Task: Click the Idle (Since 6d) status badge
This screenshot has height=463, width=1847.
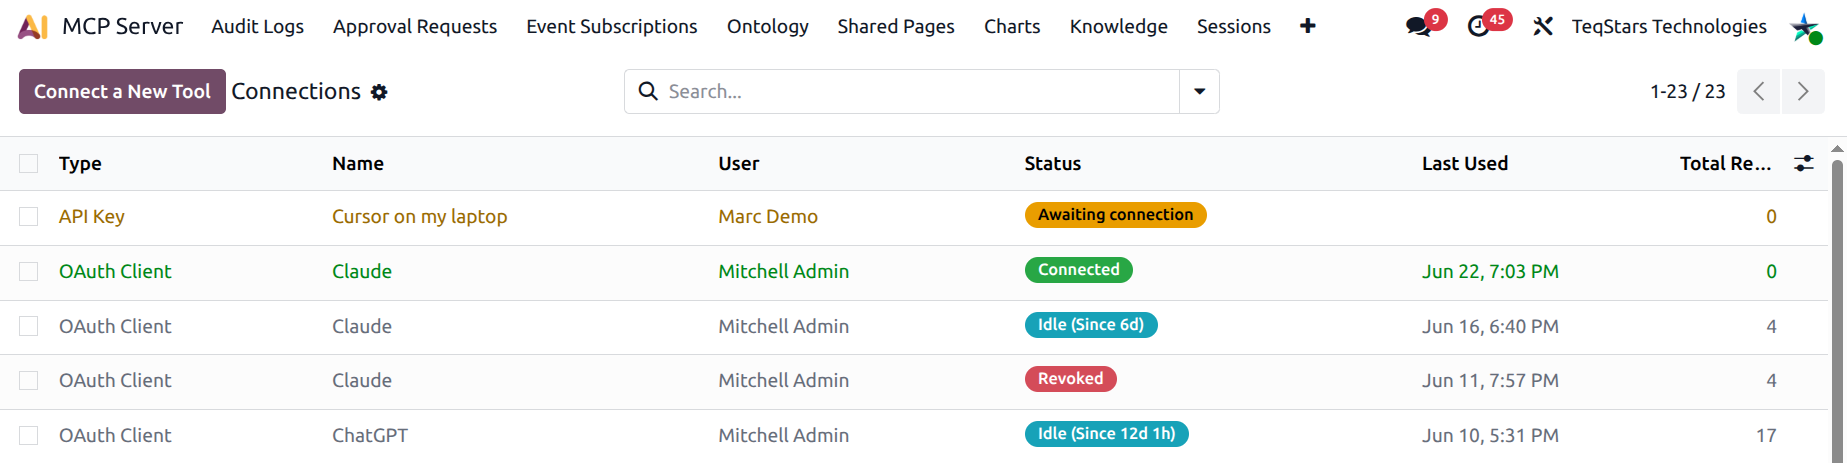Action: [1091, 325]
